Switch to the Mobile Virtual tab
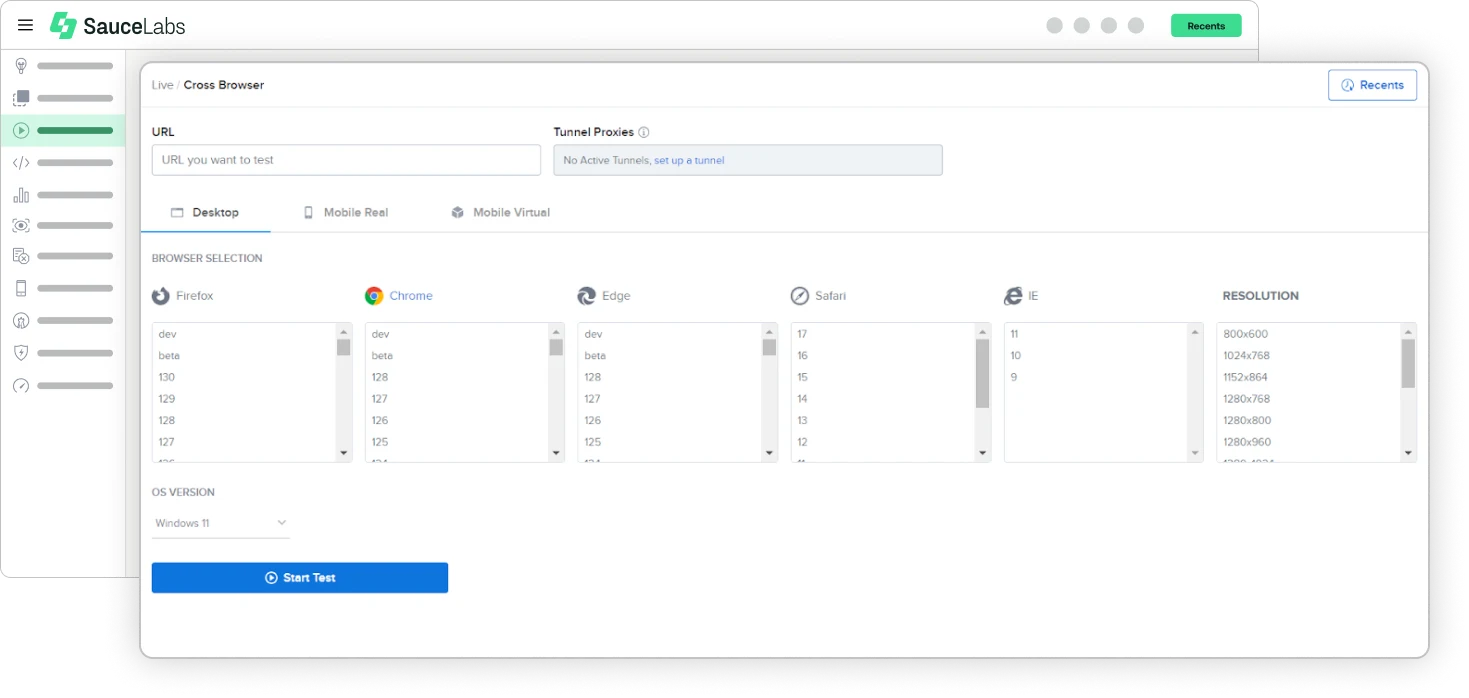Viewport: 1469px width, 698px height. (x=510, y=212)
